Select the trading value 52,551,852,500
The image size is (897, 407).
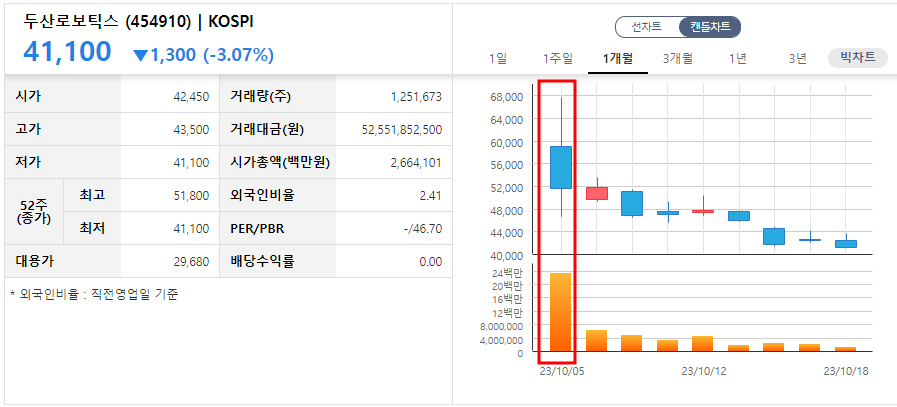(402, 130)
